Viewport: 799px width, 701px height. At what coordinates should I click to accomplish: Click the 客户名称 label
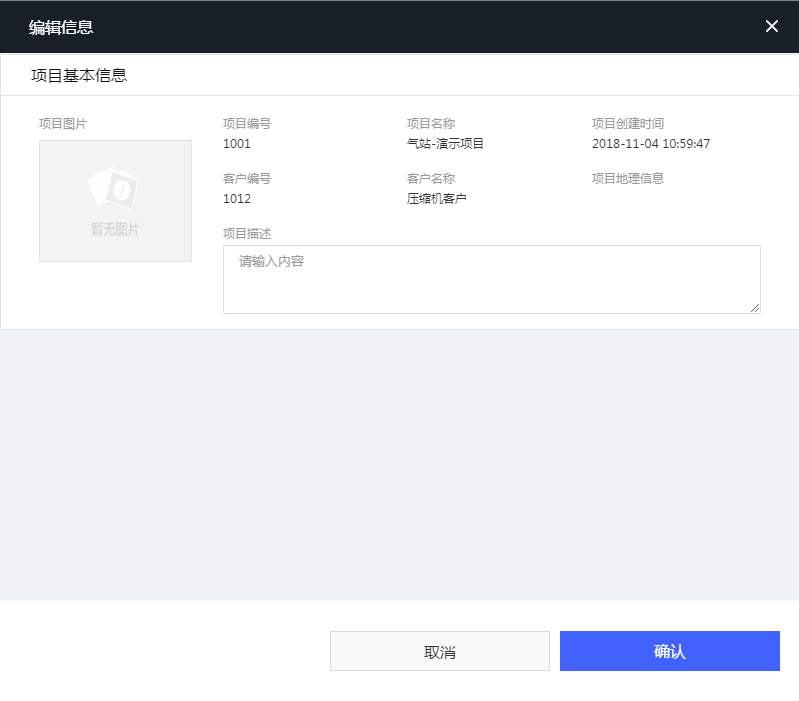[x=430, y=178]
